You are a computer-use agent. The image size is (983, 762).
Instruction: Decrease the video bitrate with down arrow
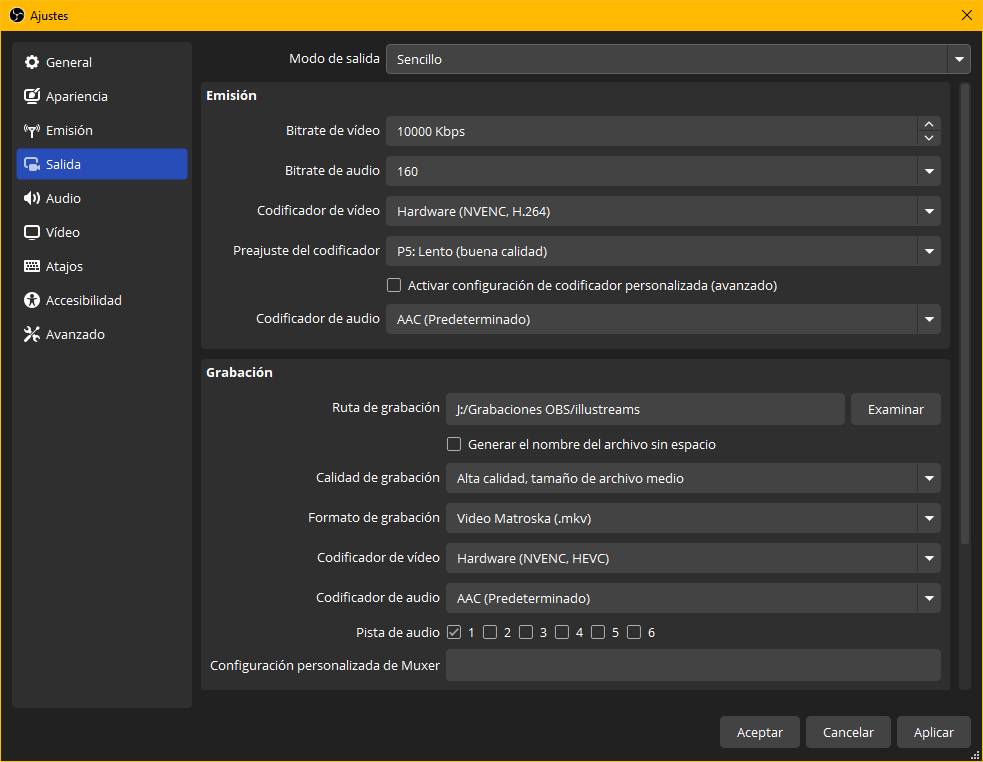[x=929, y=138]
